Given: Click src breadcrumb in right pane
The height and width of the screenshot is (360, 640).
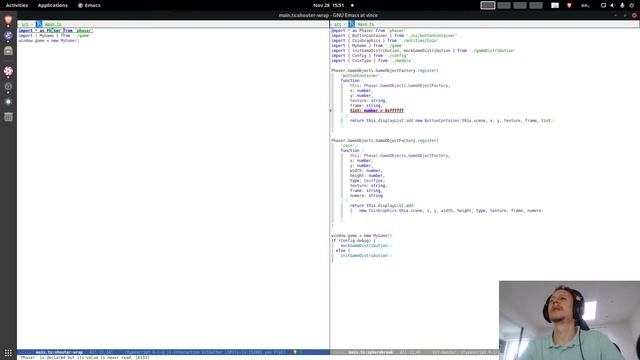Looking at the screenshot, I should pos(338,24).
